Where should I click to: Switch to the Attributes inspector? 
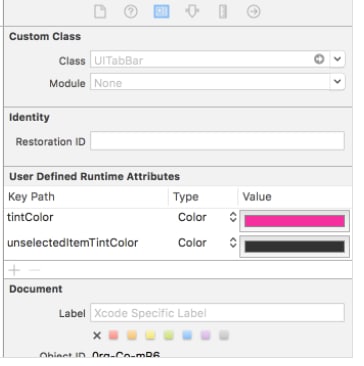click(192, 12)
